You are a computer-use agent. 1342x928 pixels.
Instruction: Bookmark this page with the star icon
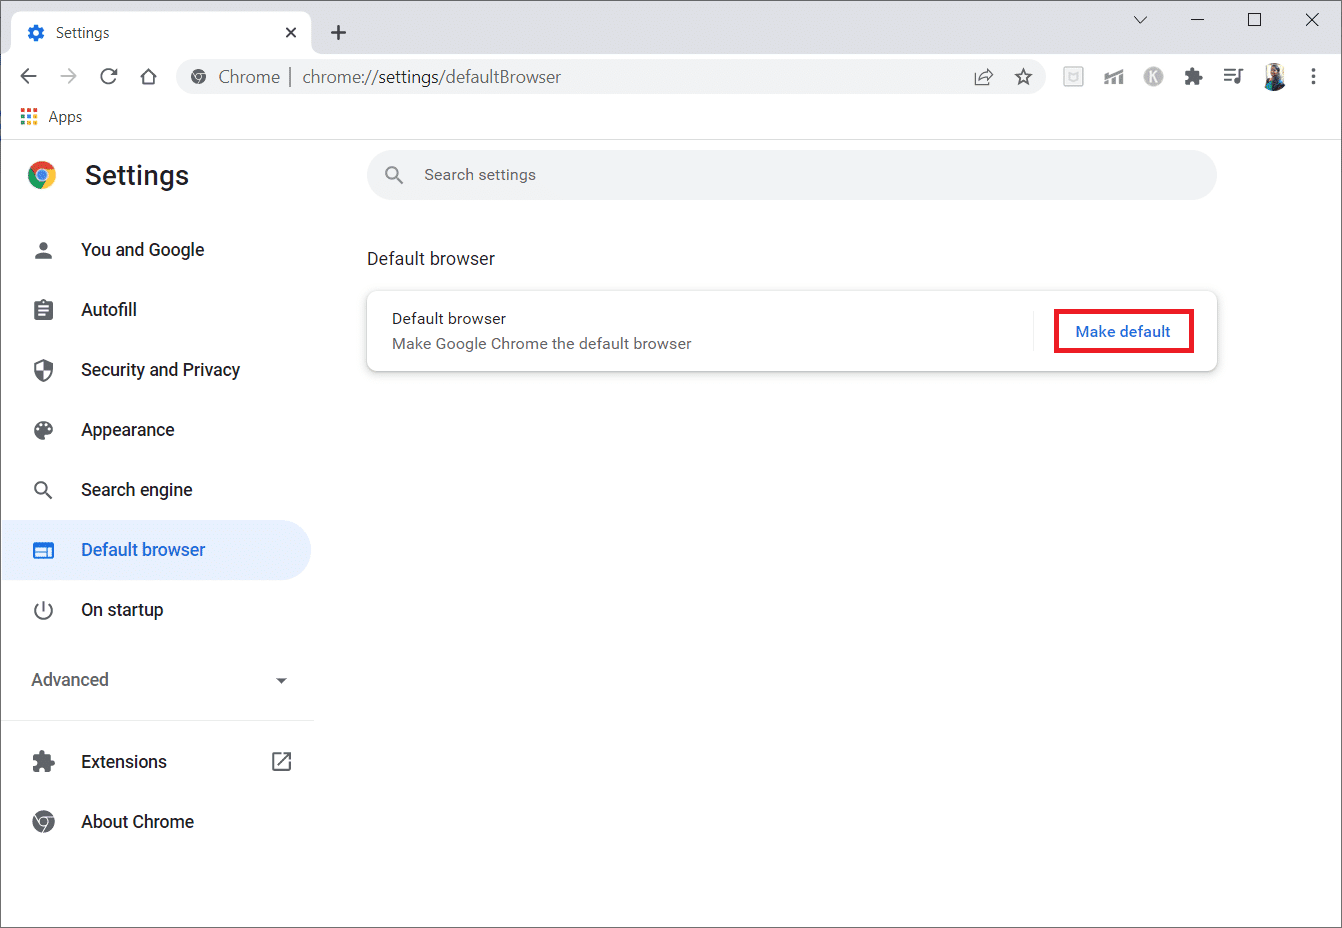(1023, 77)
